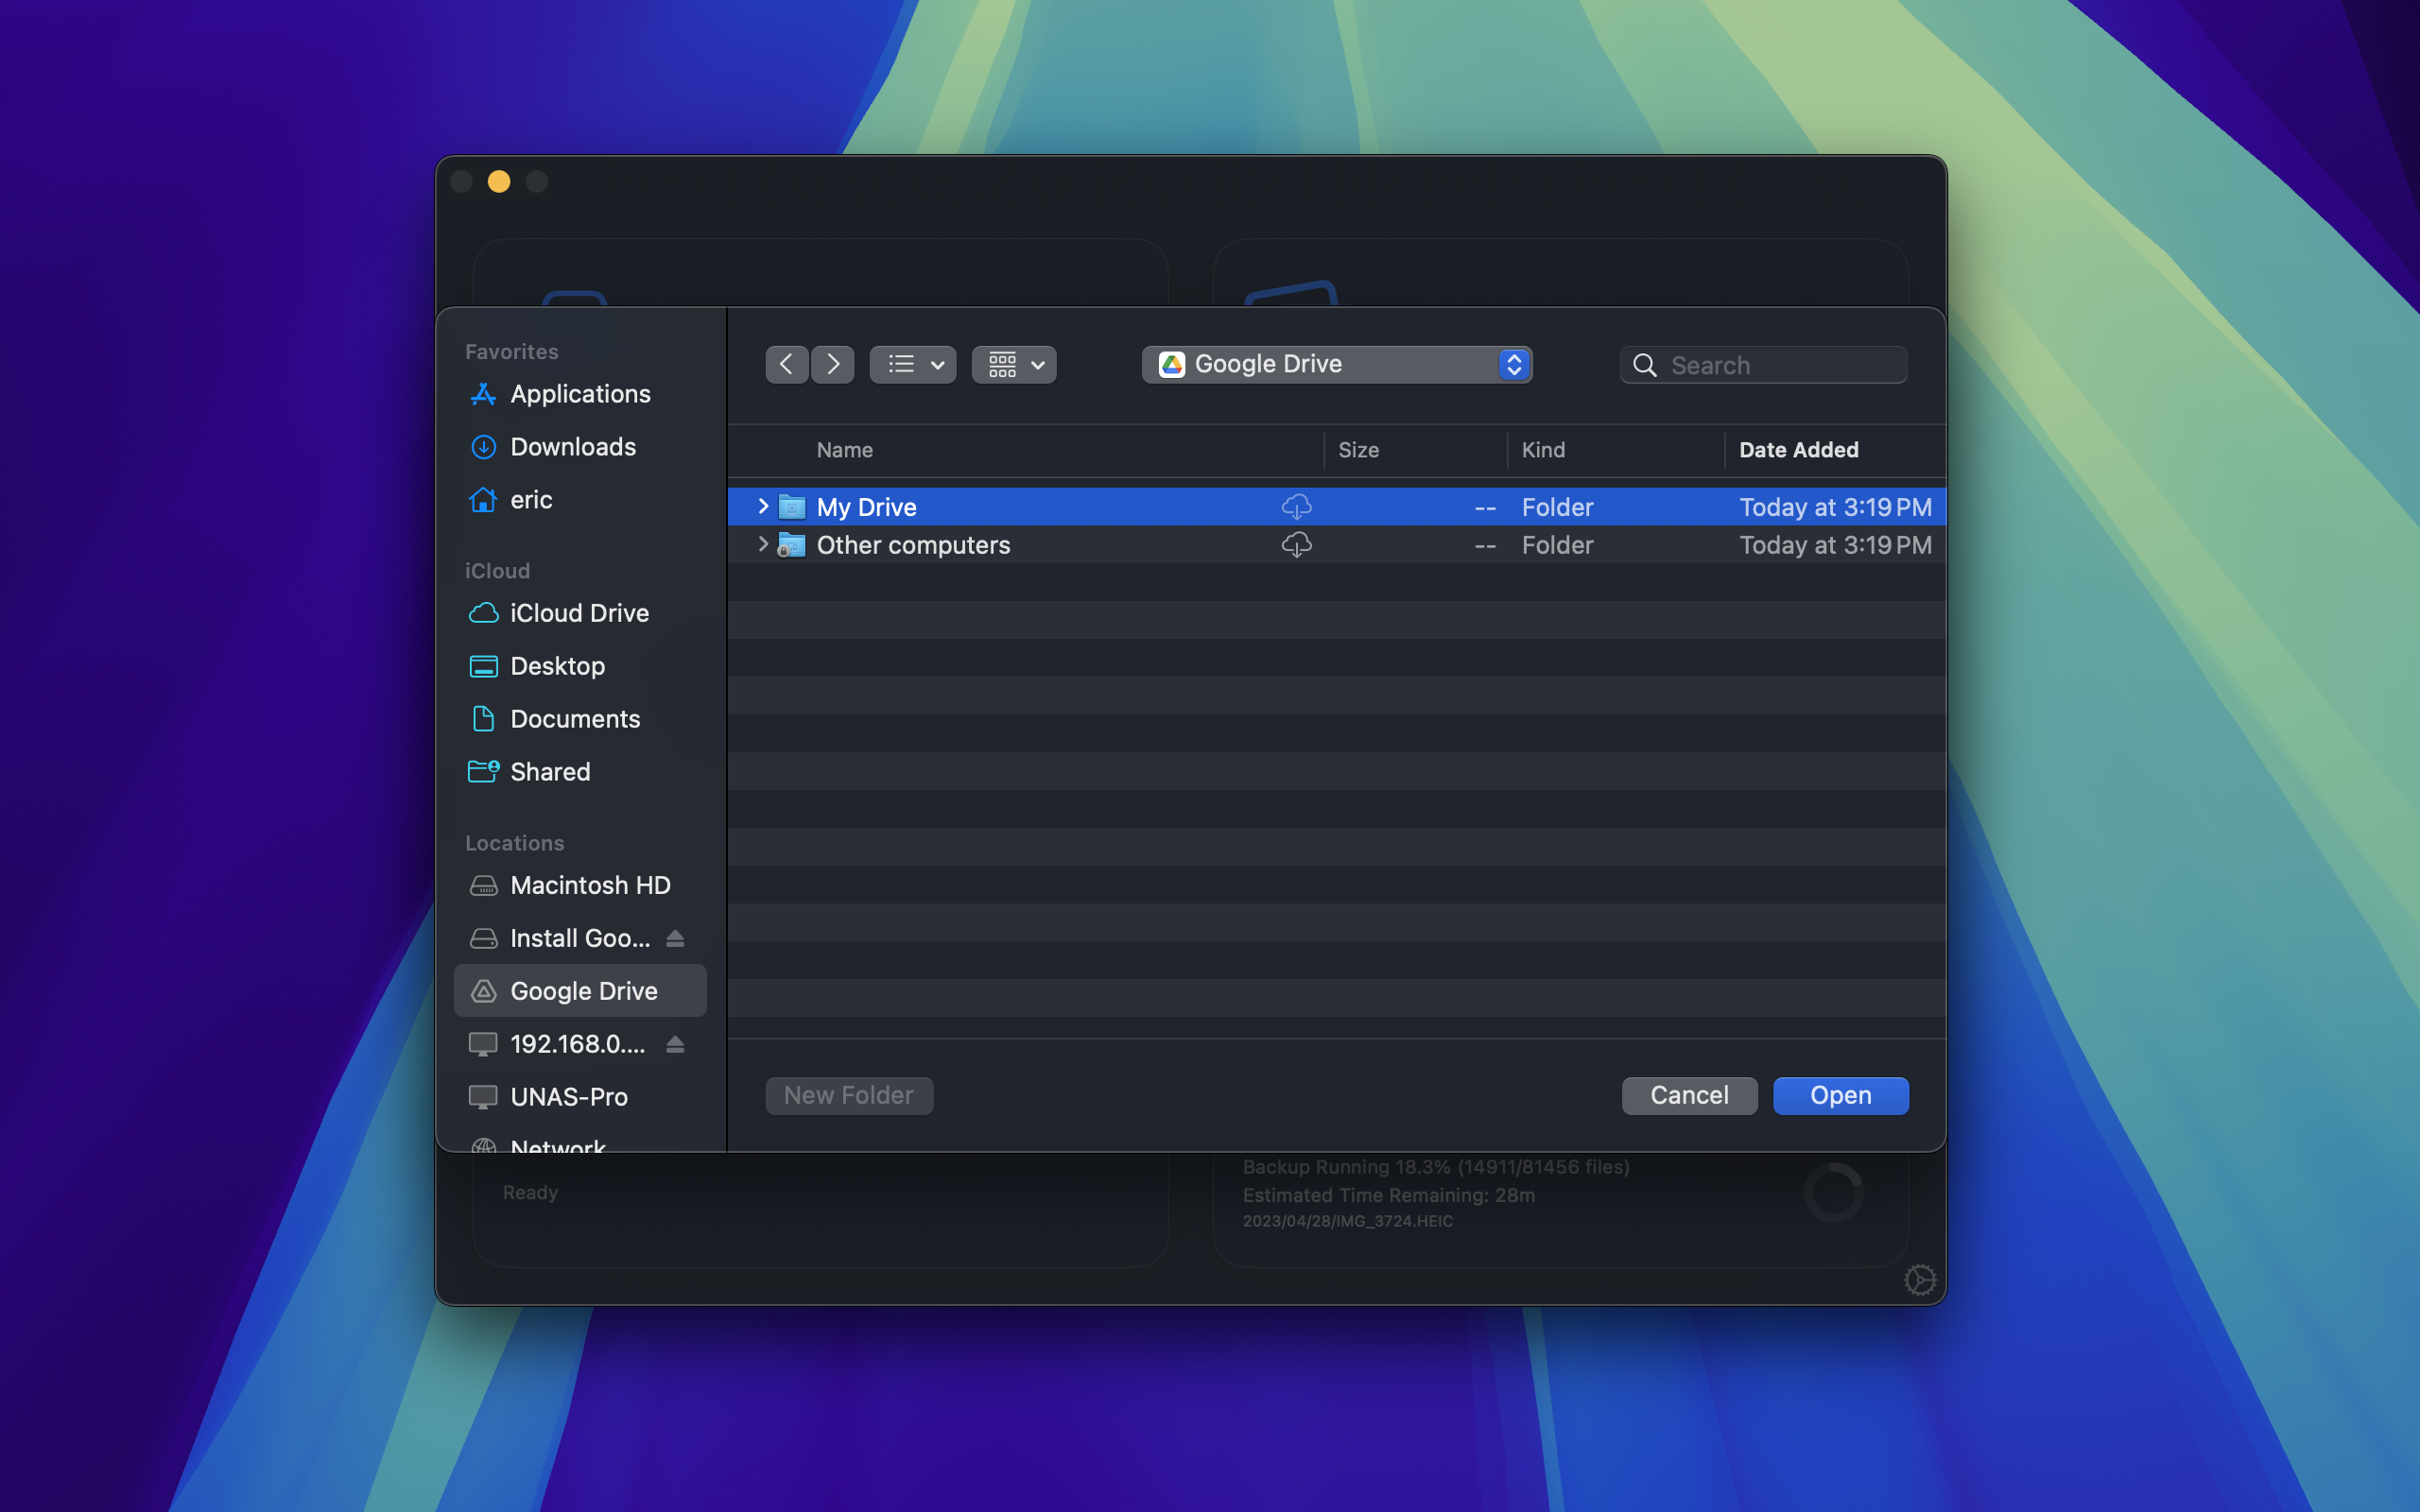
Task: Click the Locations section header
Action: coord(514,843)
